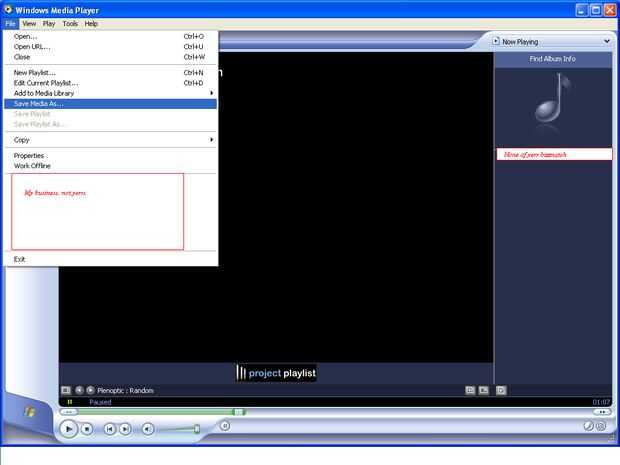This screenshot has width=620, height=465.
Task: Select New Playlist... menu entry
Action: click(111, 73)
